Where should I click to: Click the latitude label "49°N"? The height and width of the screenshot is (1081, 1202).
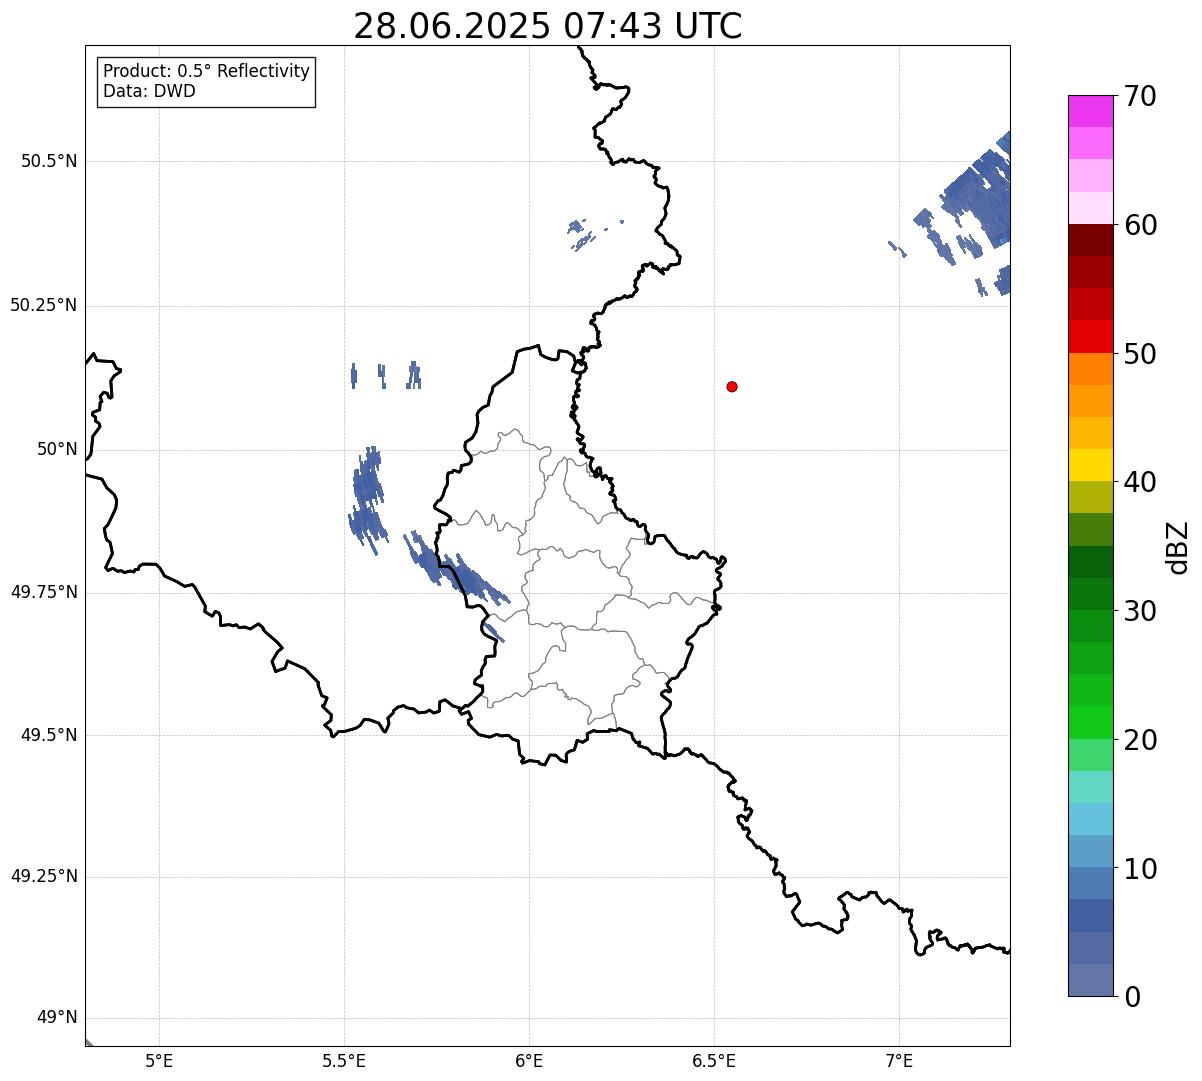pos(57,1018)
